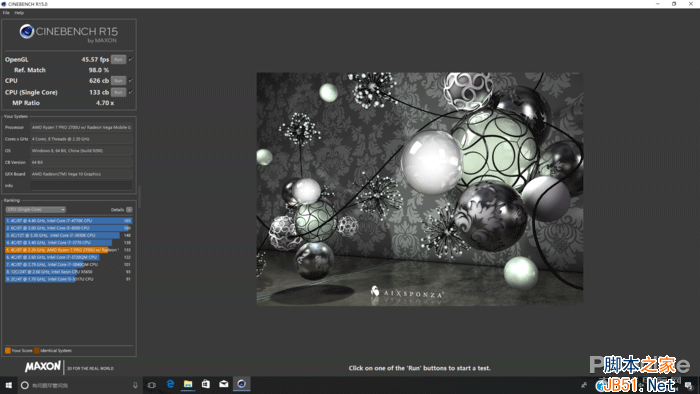Viewport: 700px width, 394px height.
Task: Click the Cinebench R15 logo icon
Action: (x=27, y=32)
